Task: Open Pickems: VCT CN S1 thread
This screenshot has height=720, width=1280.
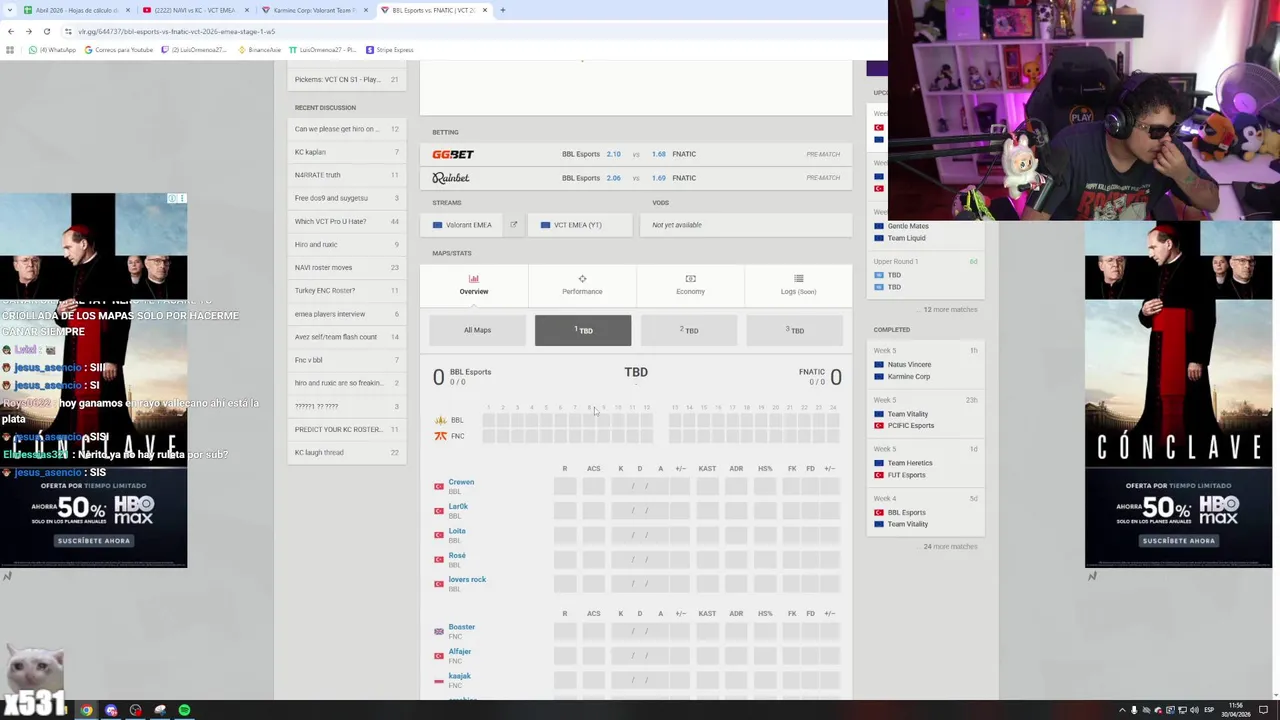Action: [x=346, y=79]
